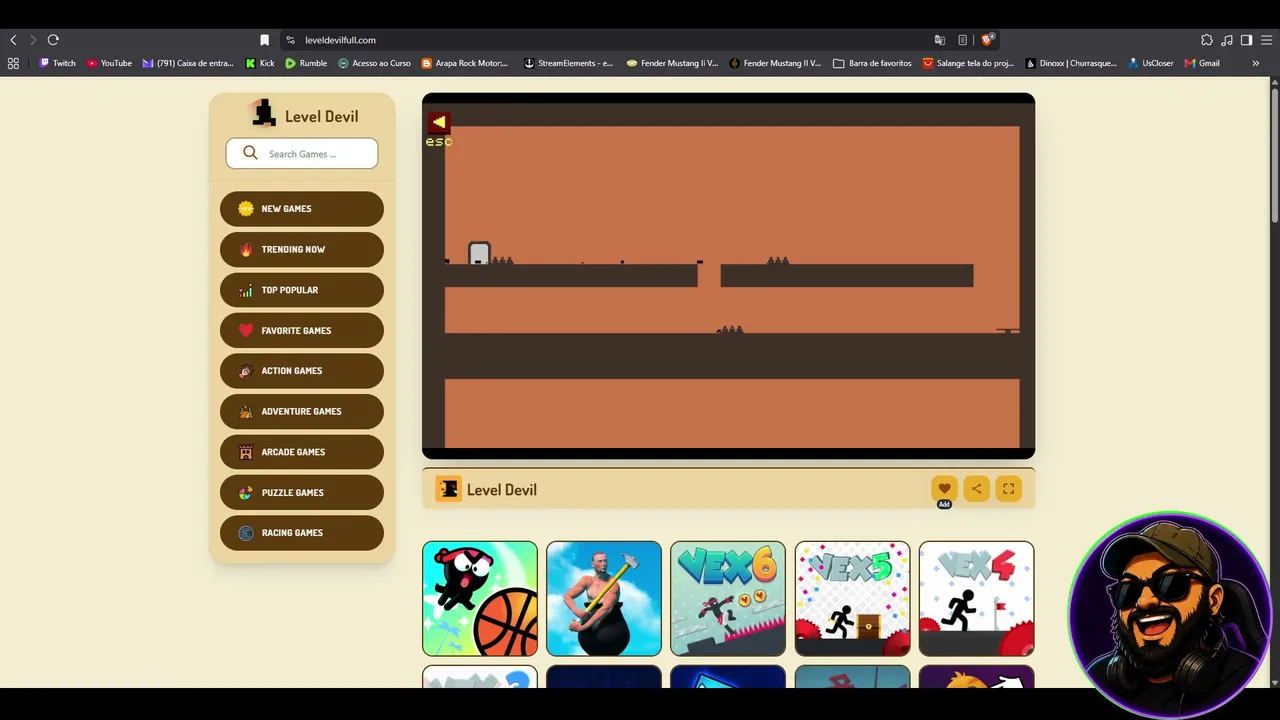Open the Kick bookmark
Viewport: 1280px width, 720px height.
(x=260, y=63)
